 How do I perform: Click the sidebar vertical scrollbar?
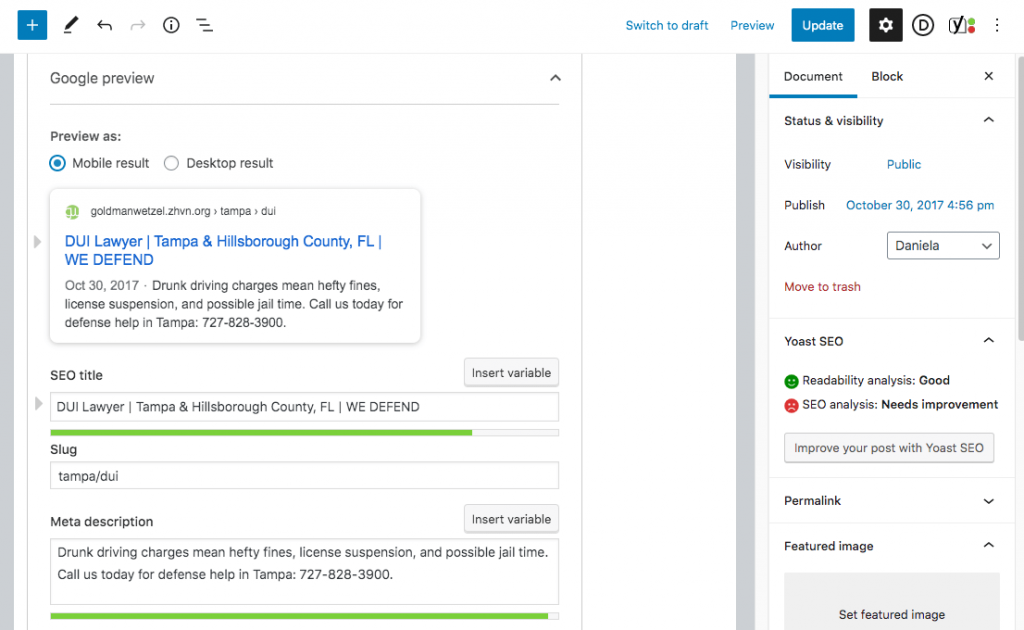(x=1020, y=198)
